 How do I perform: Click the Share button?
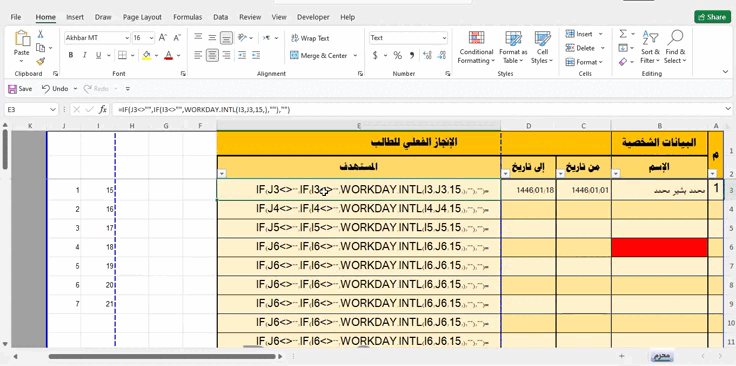[x=713, y=17]
